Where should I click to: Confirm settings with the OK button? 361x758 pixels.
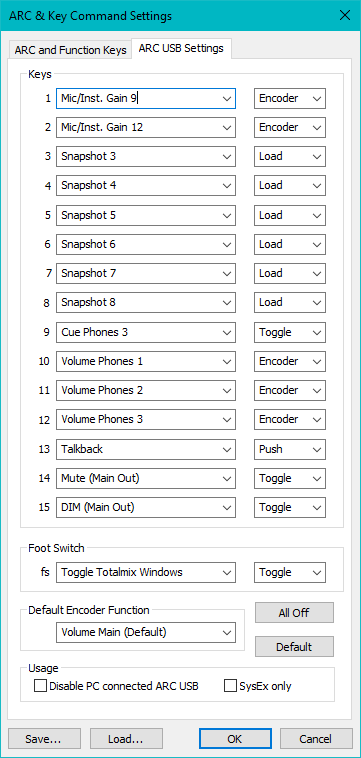(x=235, y=739)
